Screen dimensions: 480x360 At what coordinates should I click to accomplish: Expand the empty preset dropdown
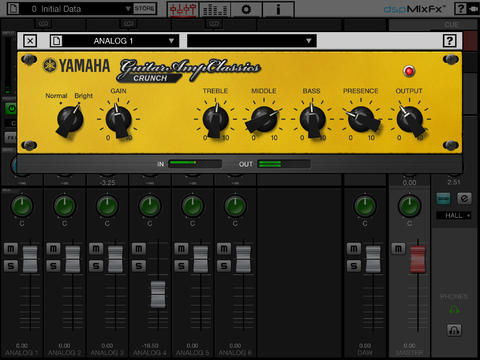252,41
